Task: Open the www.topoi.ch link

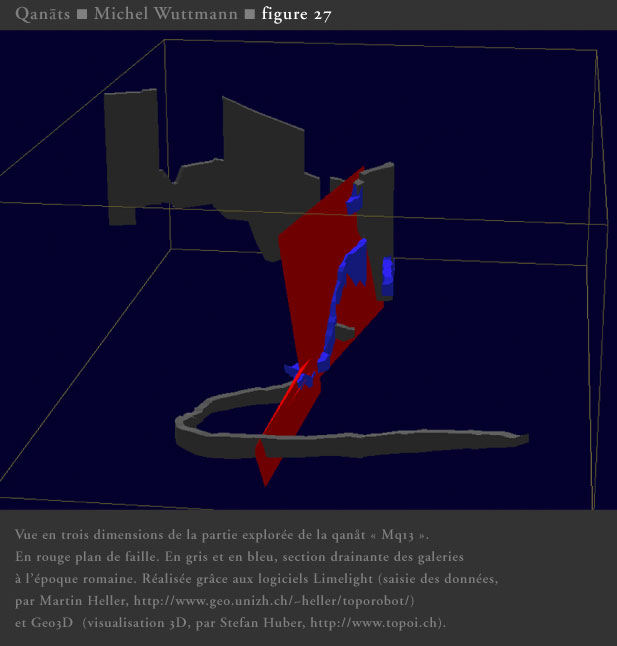Action: [376, 623]
